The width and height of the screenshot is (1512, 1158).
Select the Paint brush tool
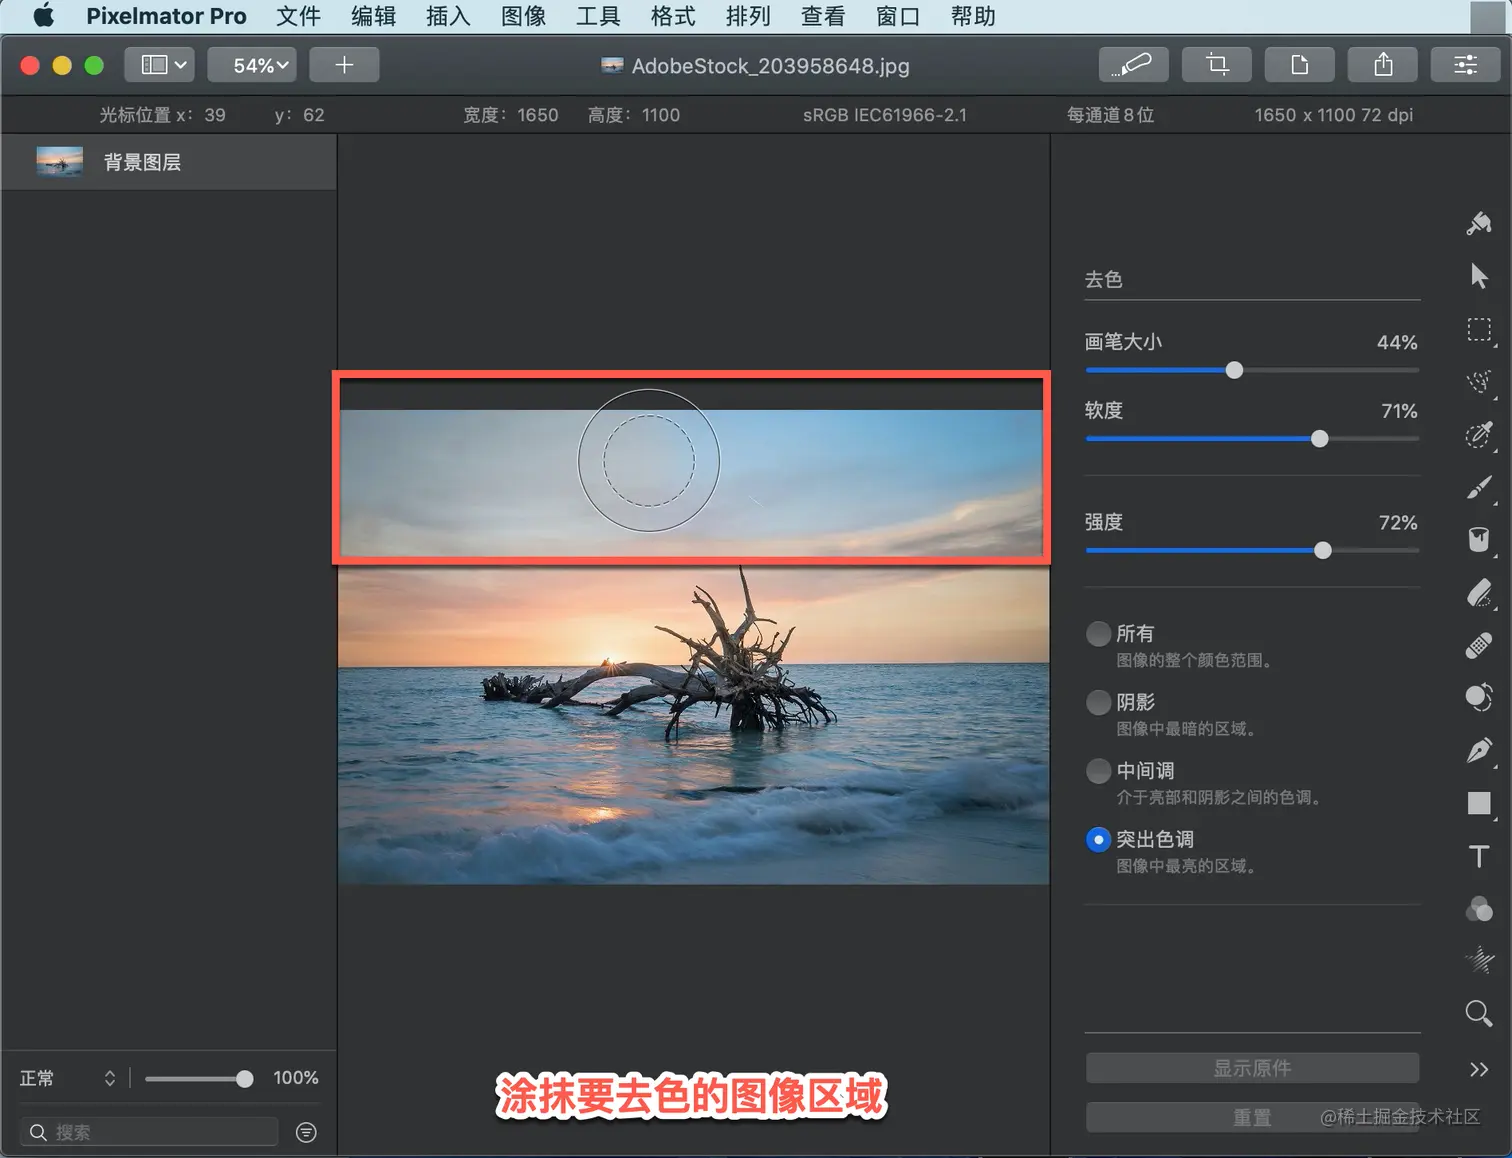coord(1479,487)
